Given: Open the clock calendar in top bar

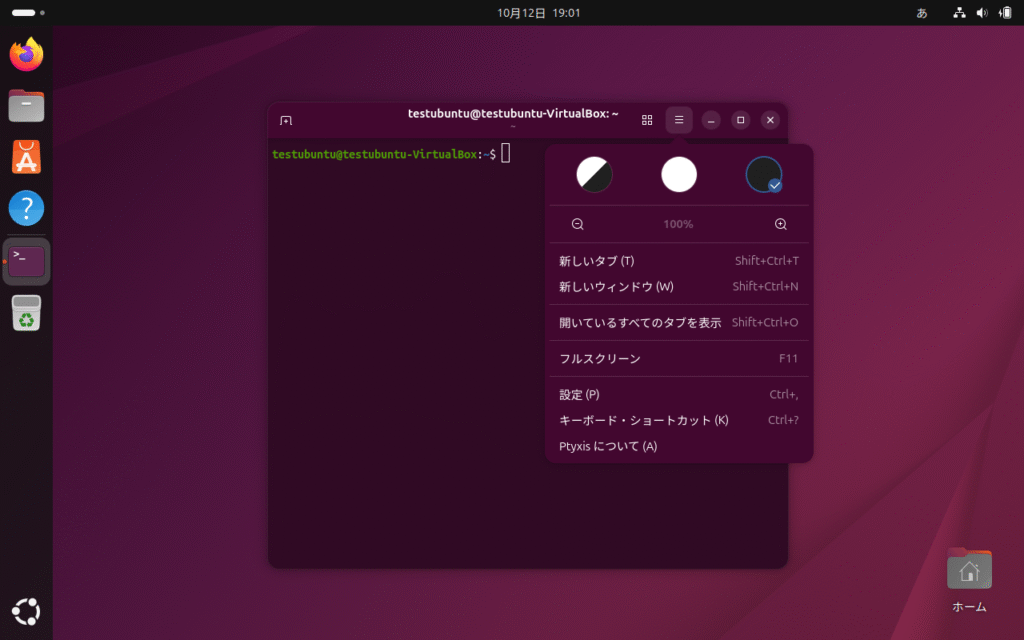Looking at the screenshot, I should point(538,13).
